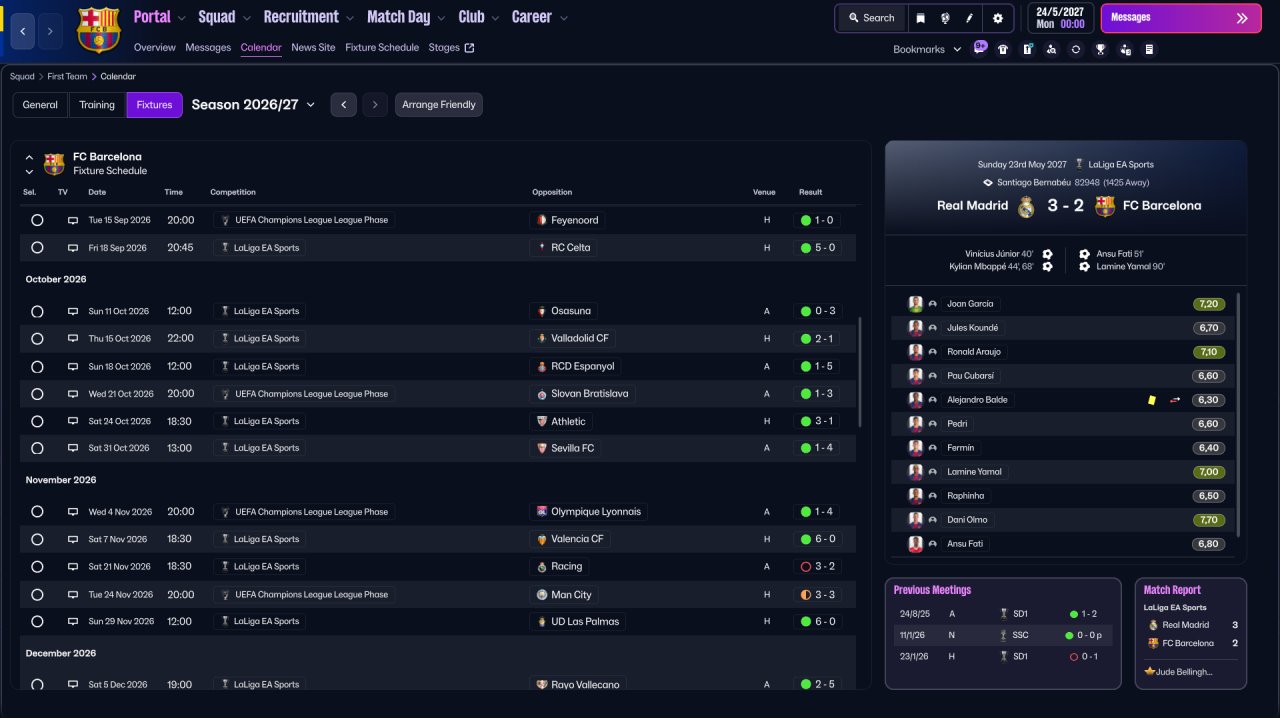This screenshot has width=1280, height=718.
Task: Open the Season 2026/27 selector dropdown
Action: tap(253, 105)
